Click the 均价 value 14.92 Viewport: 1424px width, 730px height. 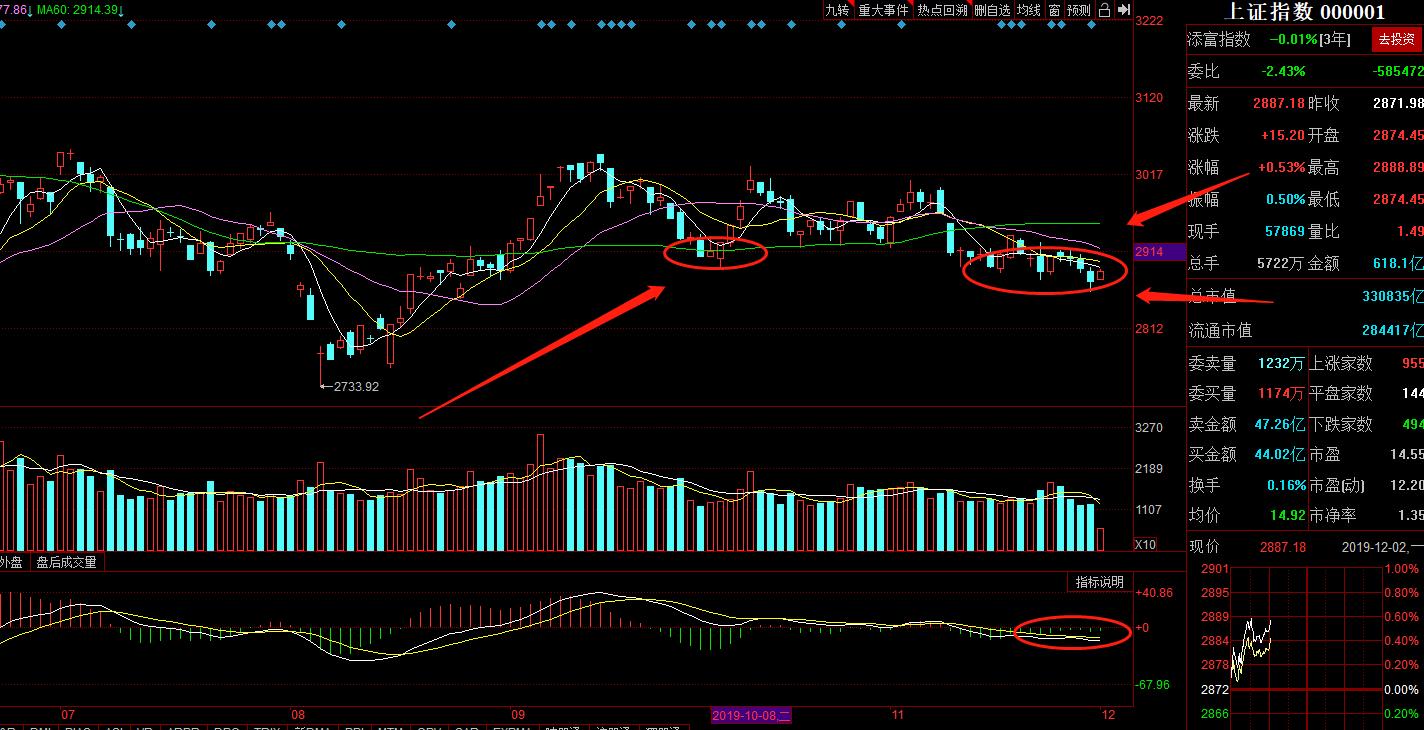1288,516
